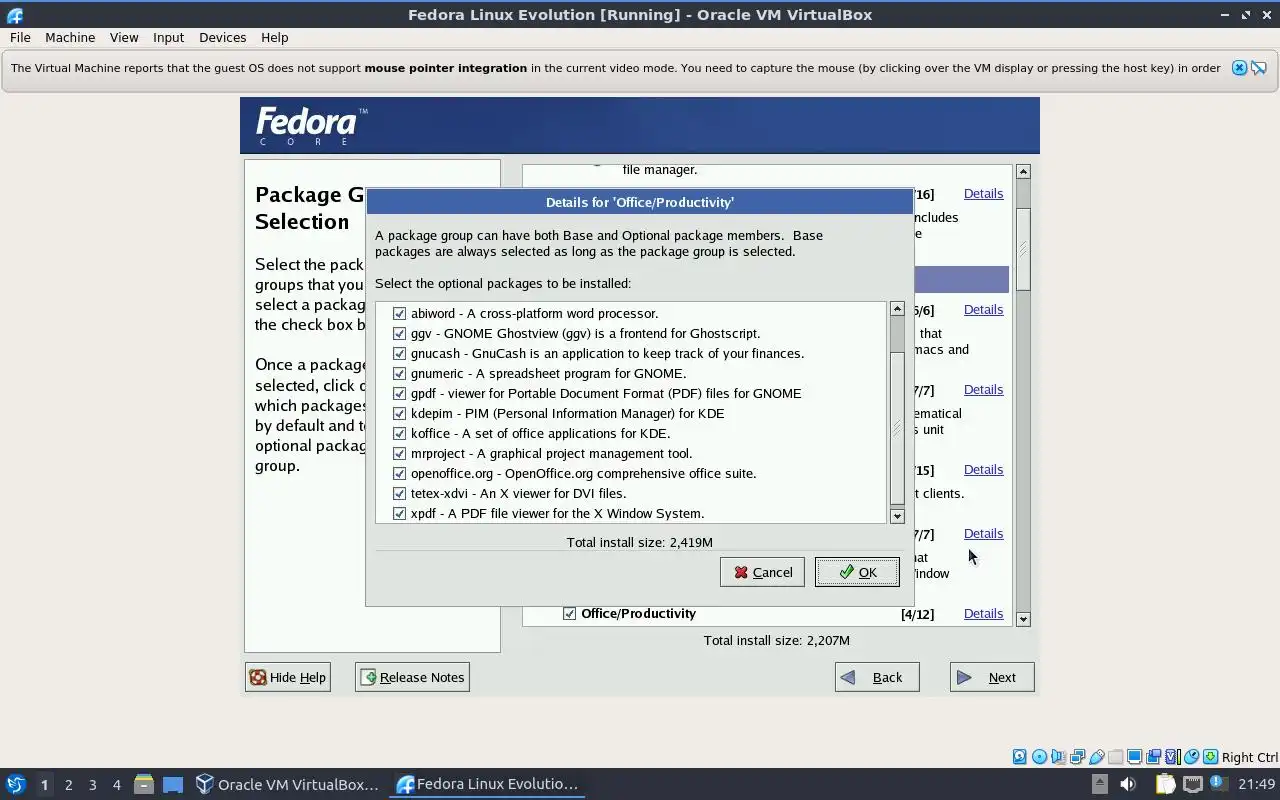Open the Machine menu
The width and height of the screenshot is (1280, 800).
tap(70, 37)
